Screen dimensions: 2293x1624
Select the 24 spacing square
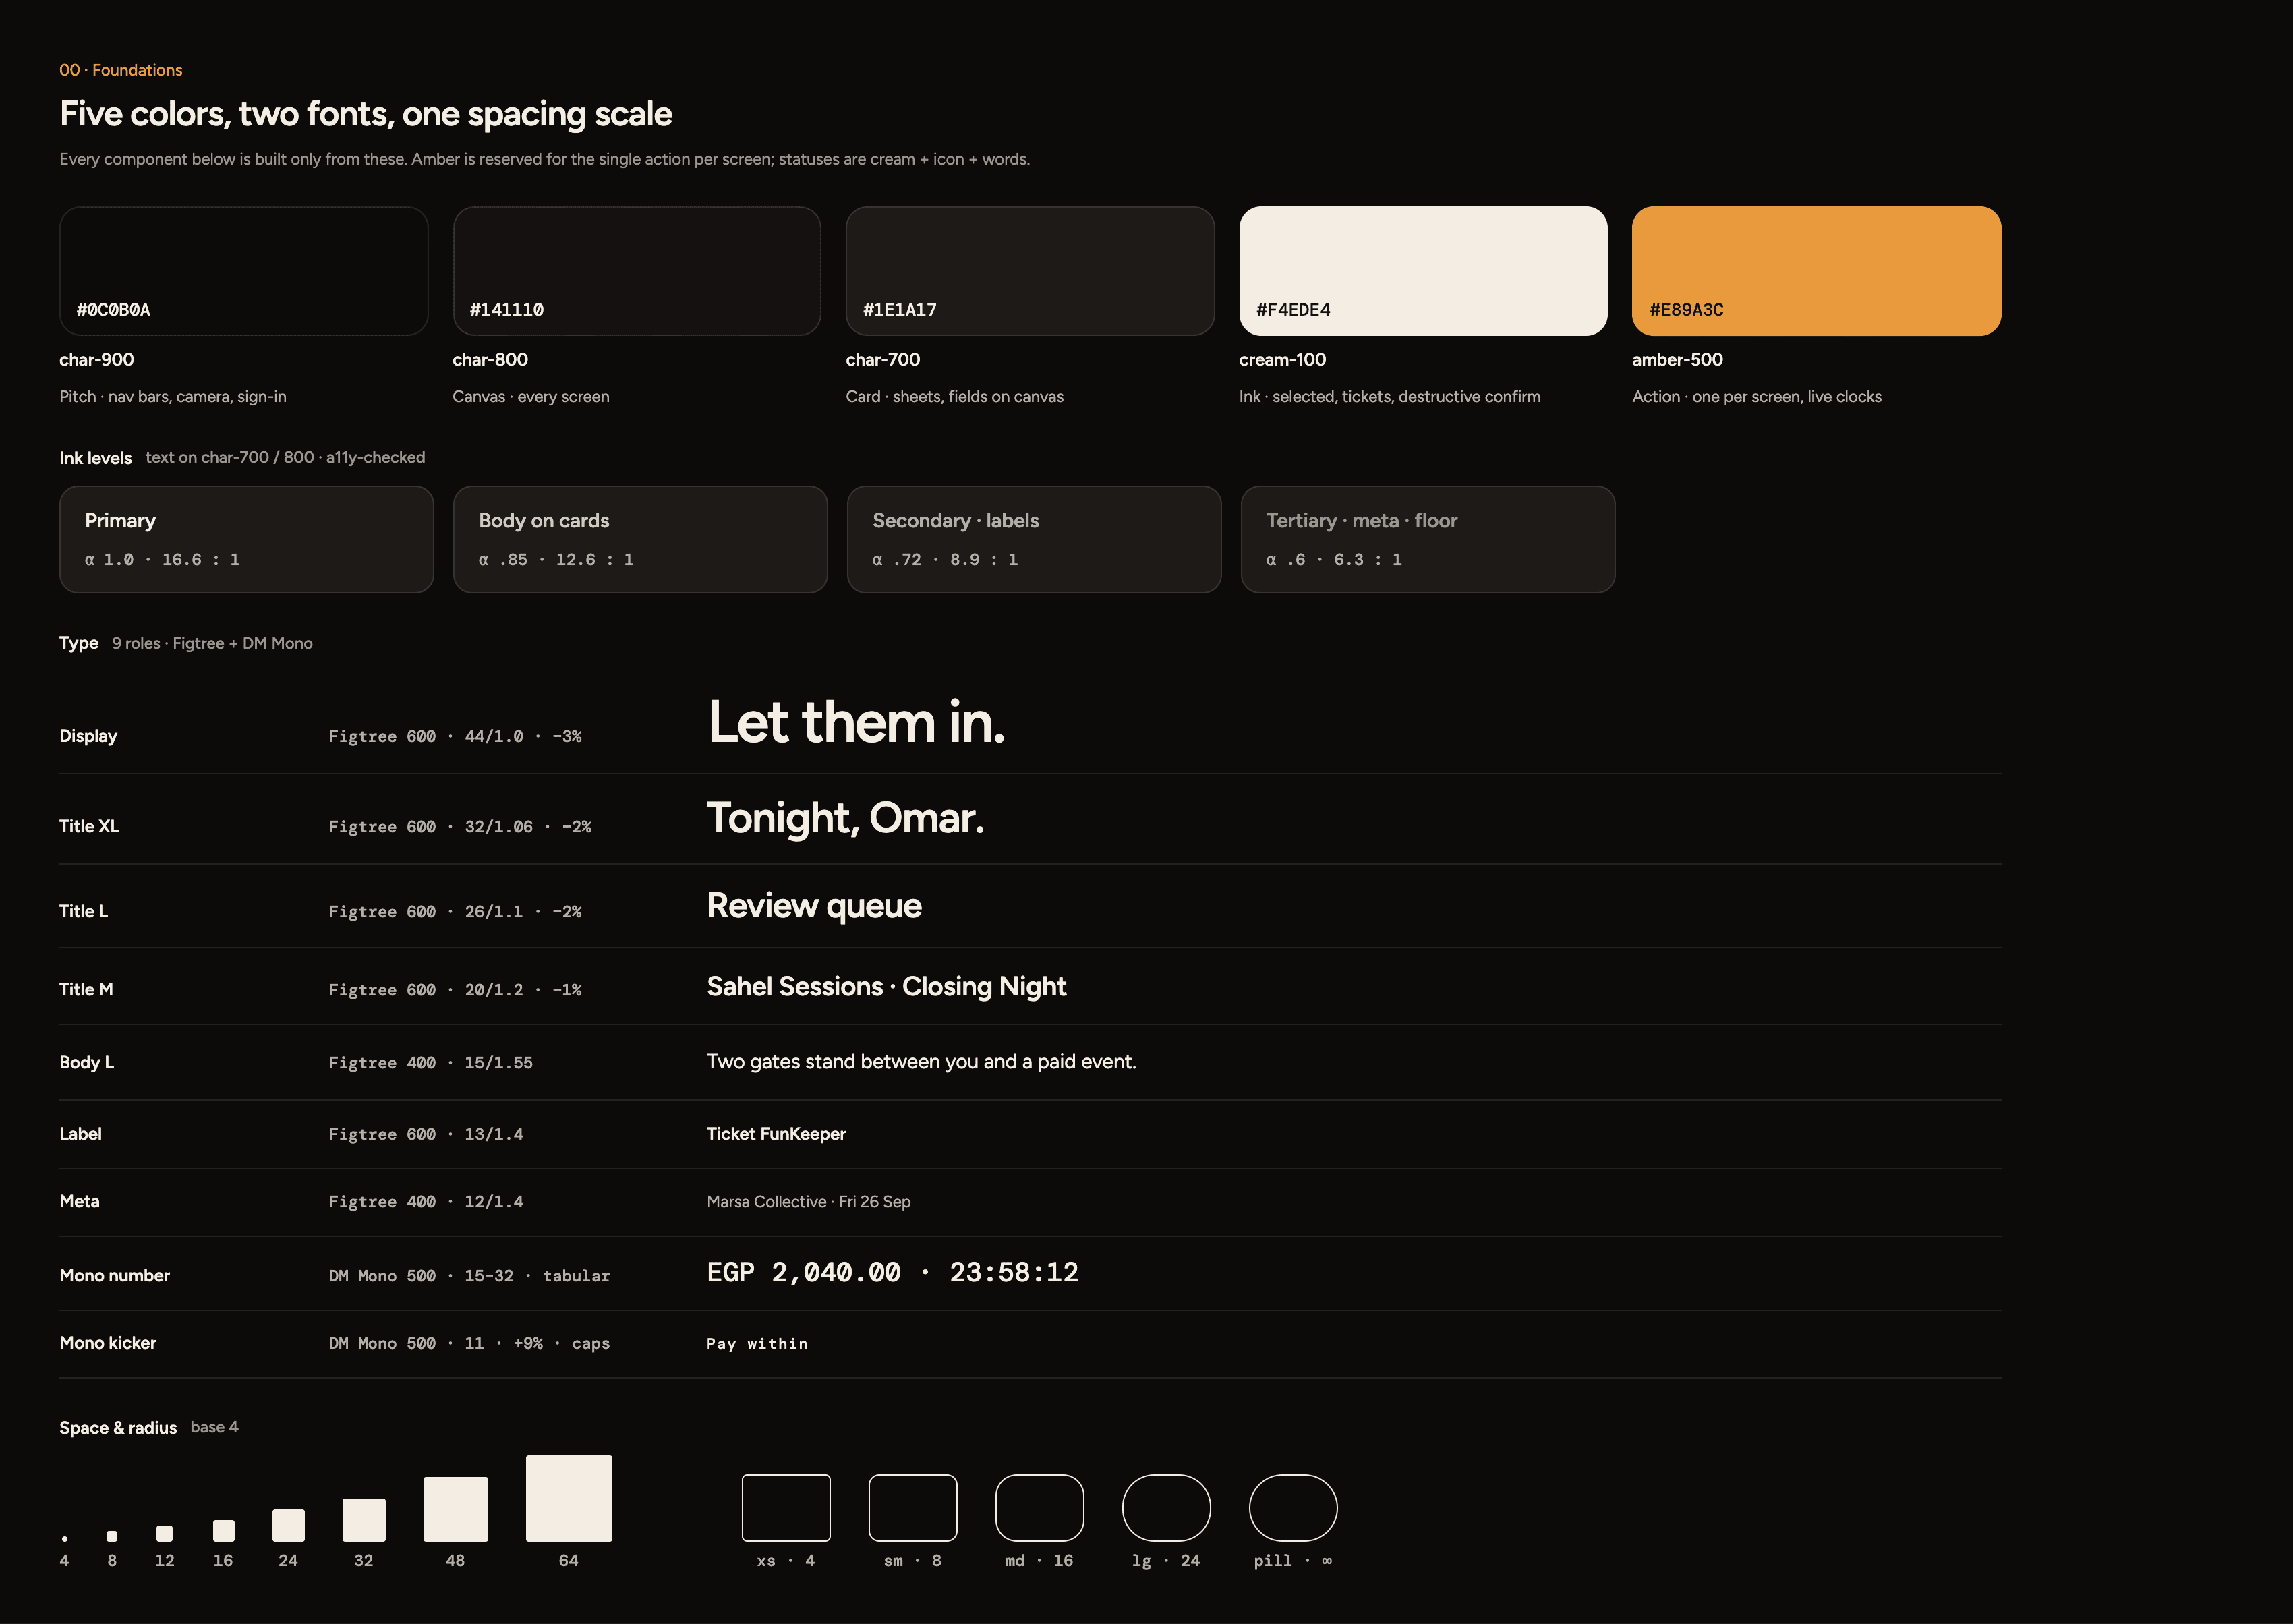coord(288,1525)
